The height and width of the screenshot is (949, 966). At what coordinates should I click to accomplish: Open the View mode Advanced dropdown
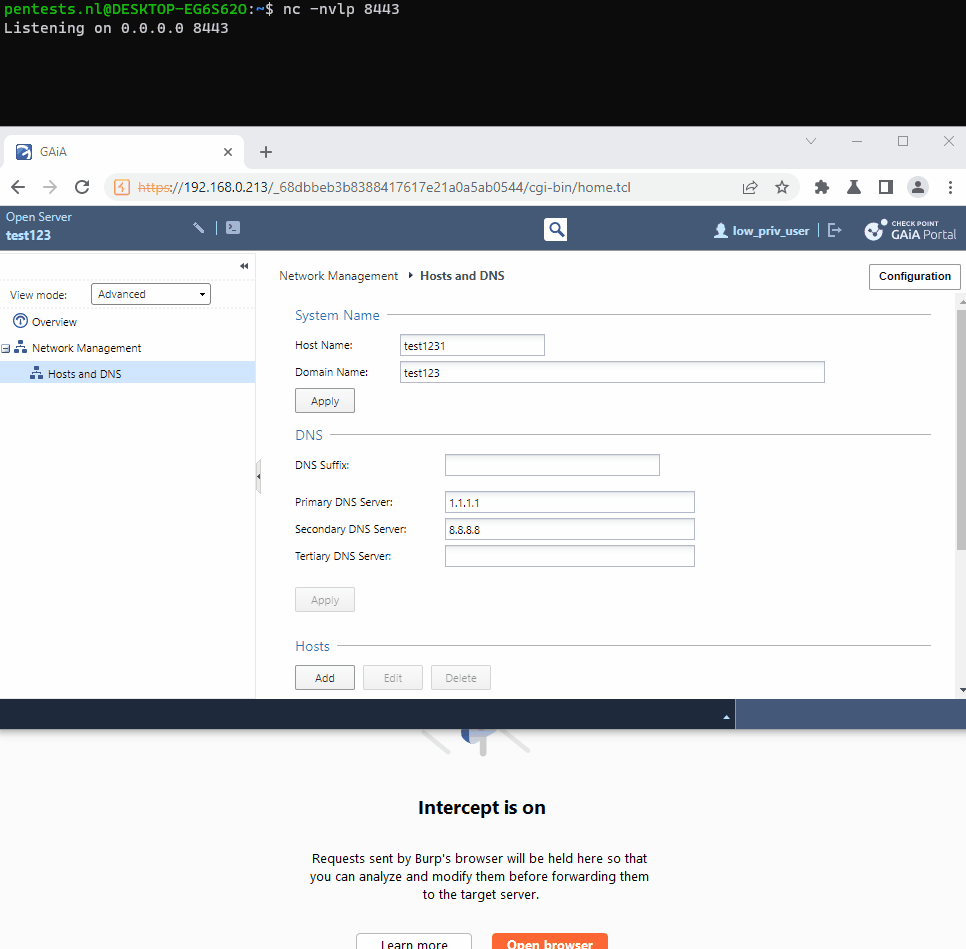coord(151,294)
